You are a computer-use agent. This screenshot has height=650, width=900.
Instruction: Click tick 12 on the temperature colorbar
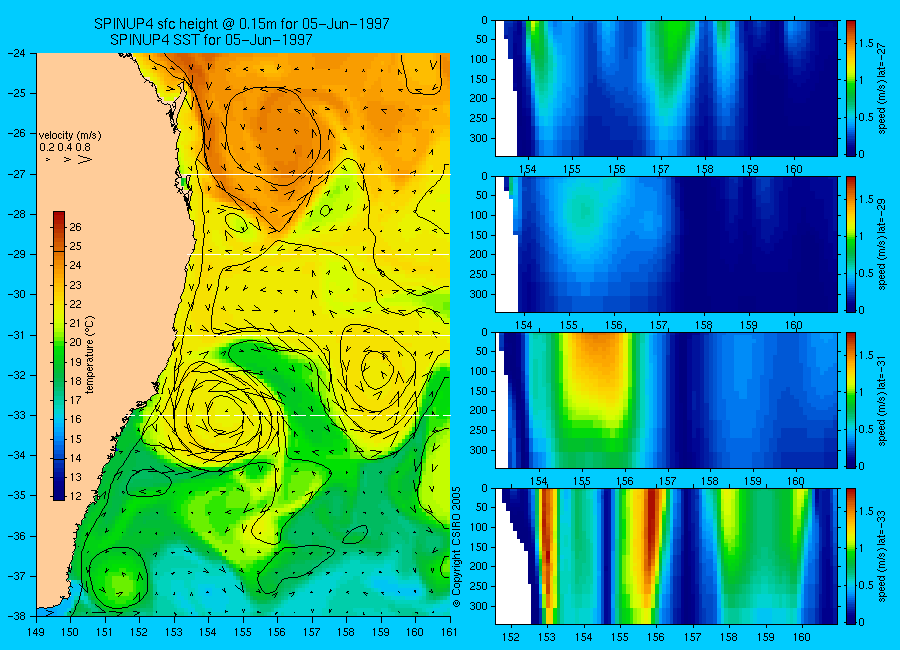[x=75, y=496]
